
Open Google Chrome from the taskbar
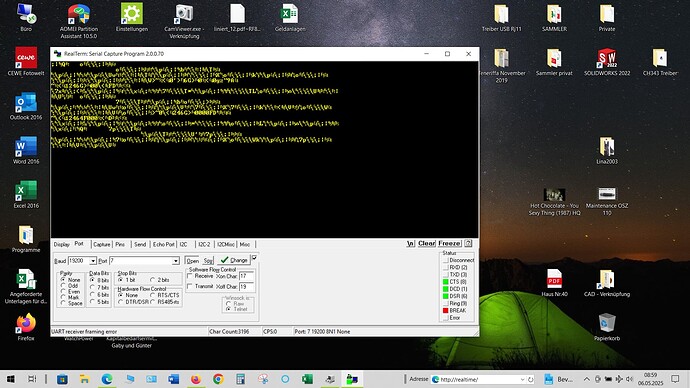pyautogui.click(x=218, y=379)
